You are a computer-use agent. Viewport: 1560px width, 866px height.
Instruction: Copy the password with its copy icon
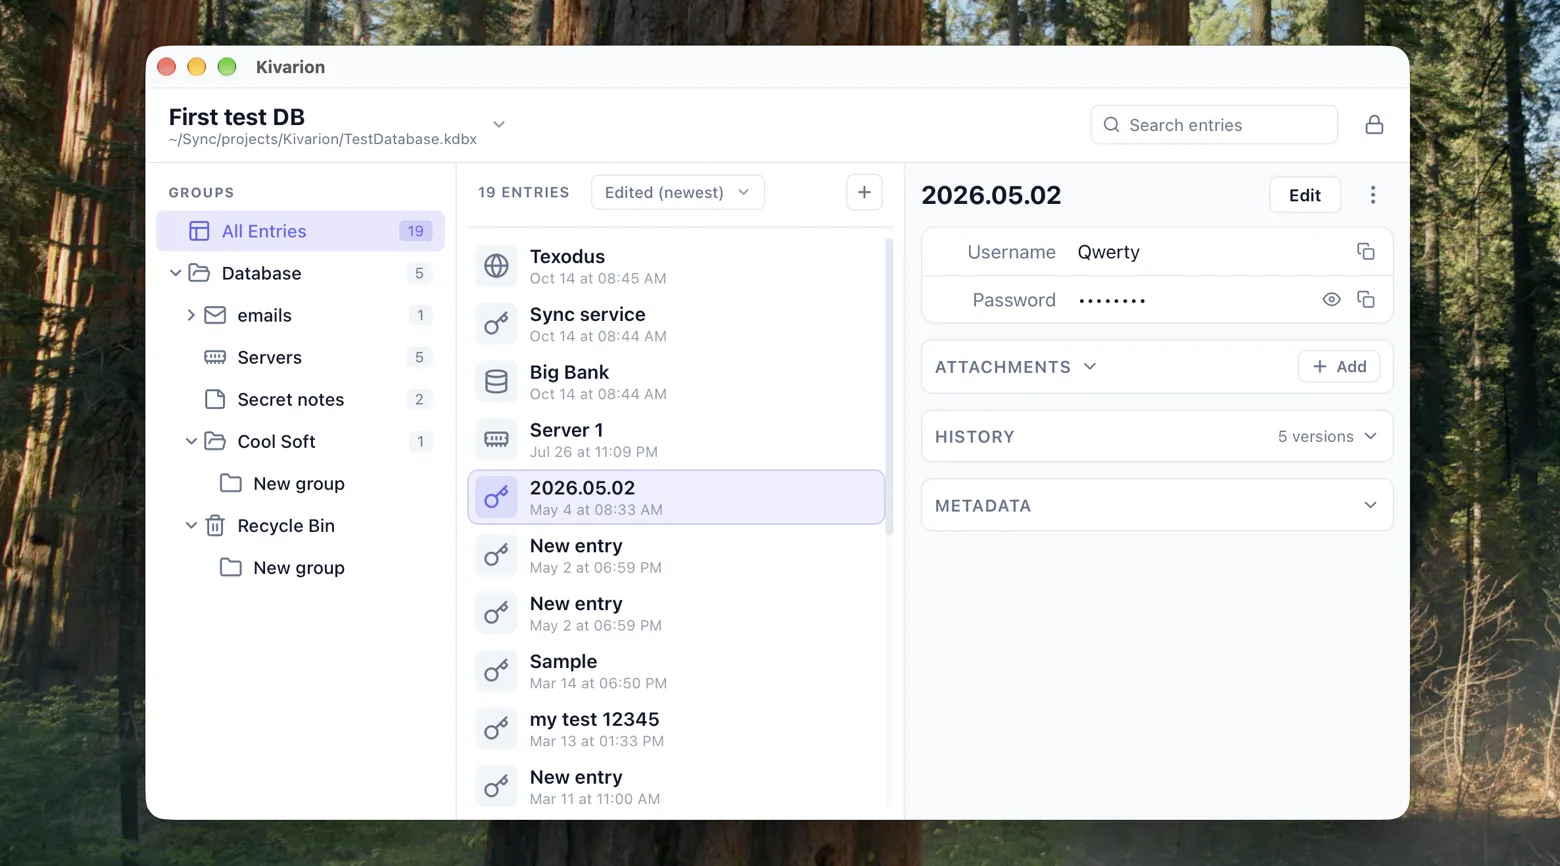[x=1365, y=300]
